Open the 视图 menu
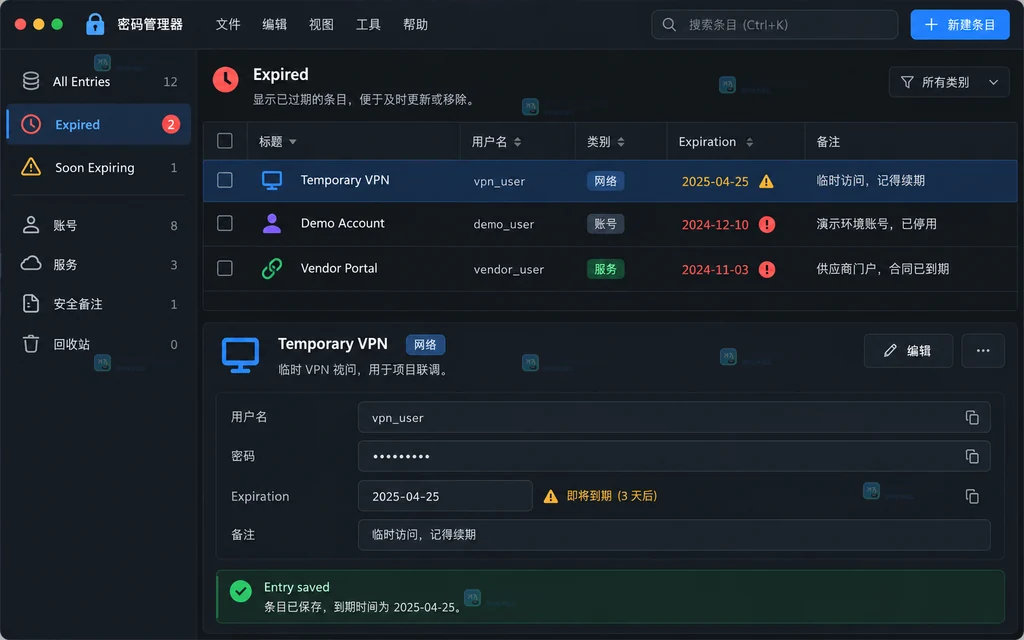Viewport: 1024px width, 640px height. coord(321,25)
